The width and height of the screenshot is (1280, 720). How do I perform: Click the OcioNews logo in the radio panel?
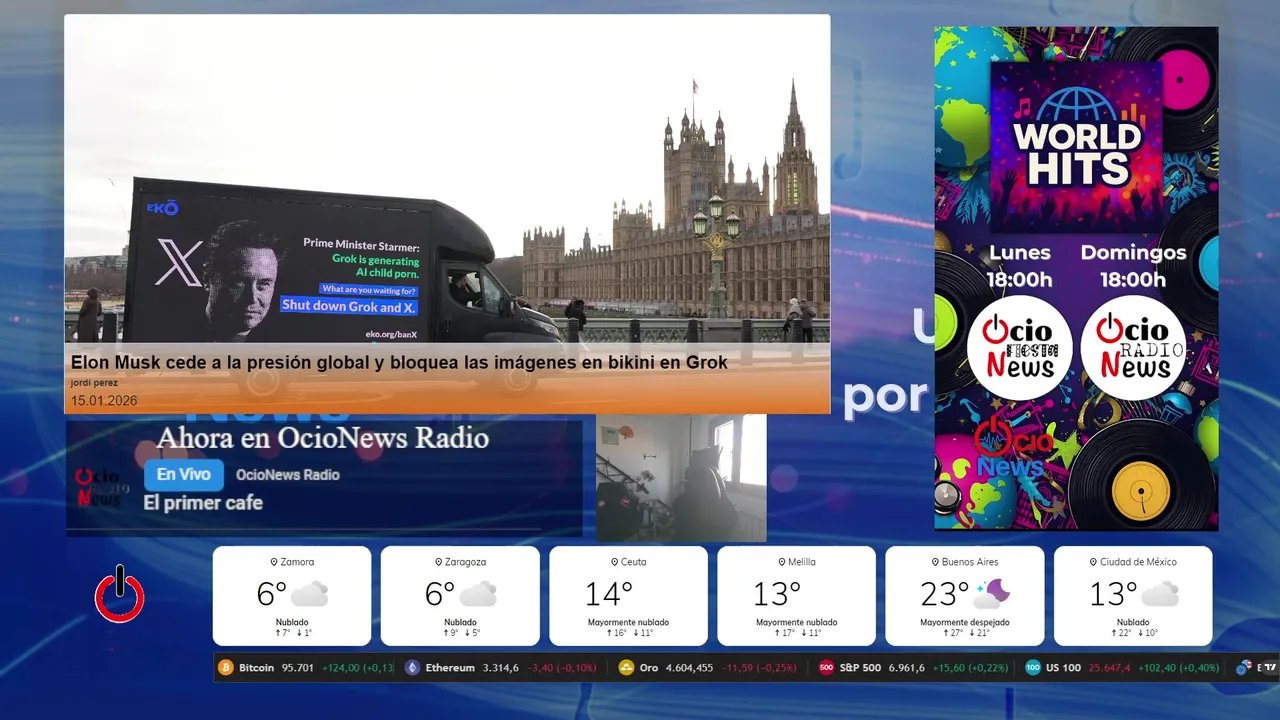pyautogui.click(x=102, y=486)
